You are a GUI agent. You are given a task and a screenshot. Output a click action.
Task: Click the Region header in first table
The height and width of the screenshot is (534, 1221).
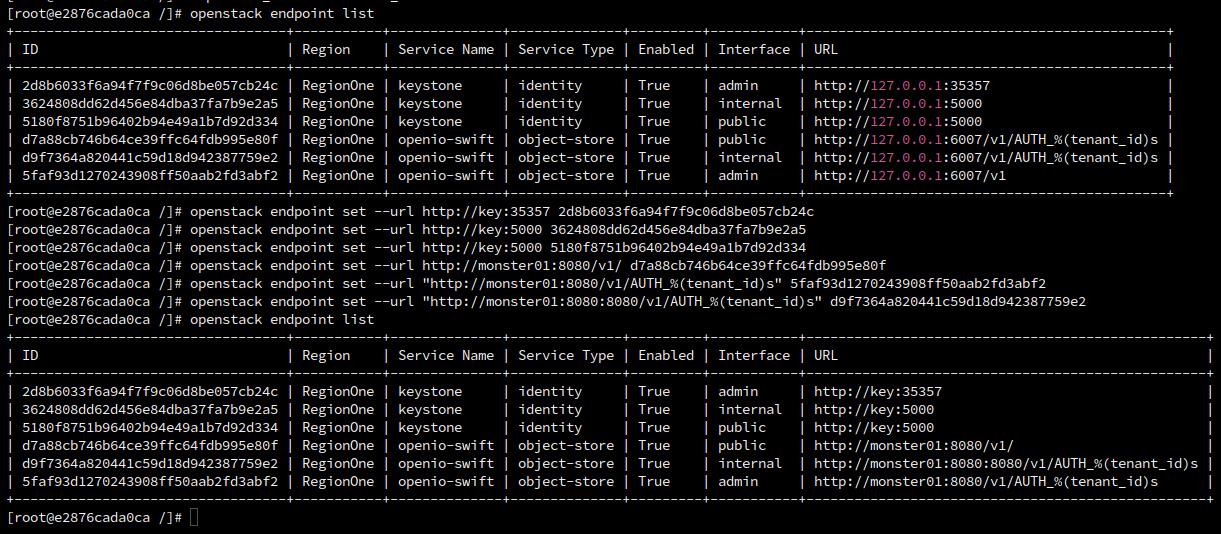pyautogui.click(x=326, y=49)
